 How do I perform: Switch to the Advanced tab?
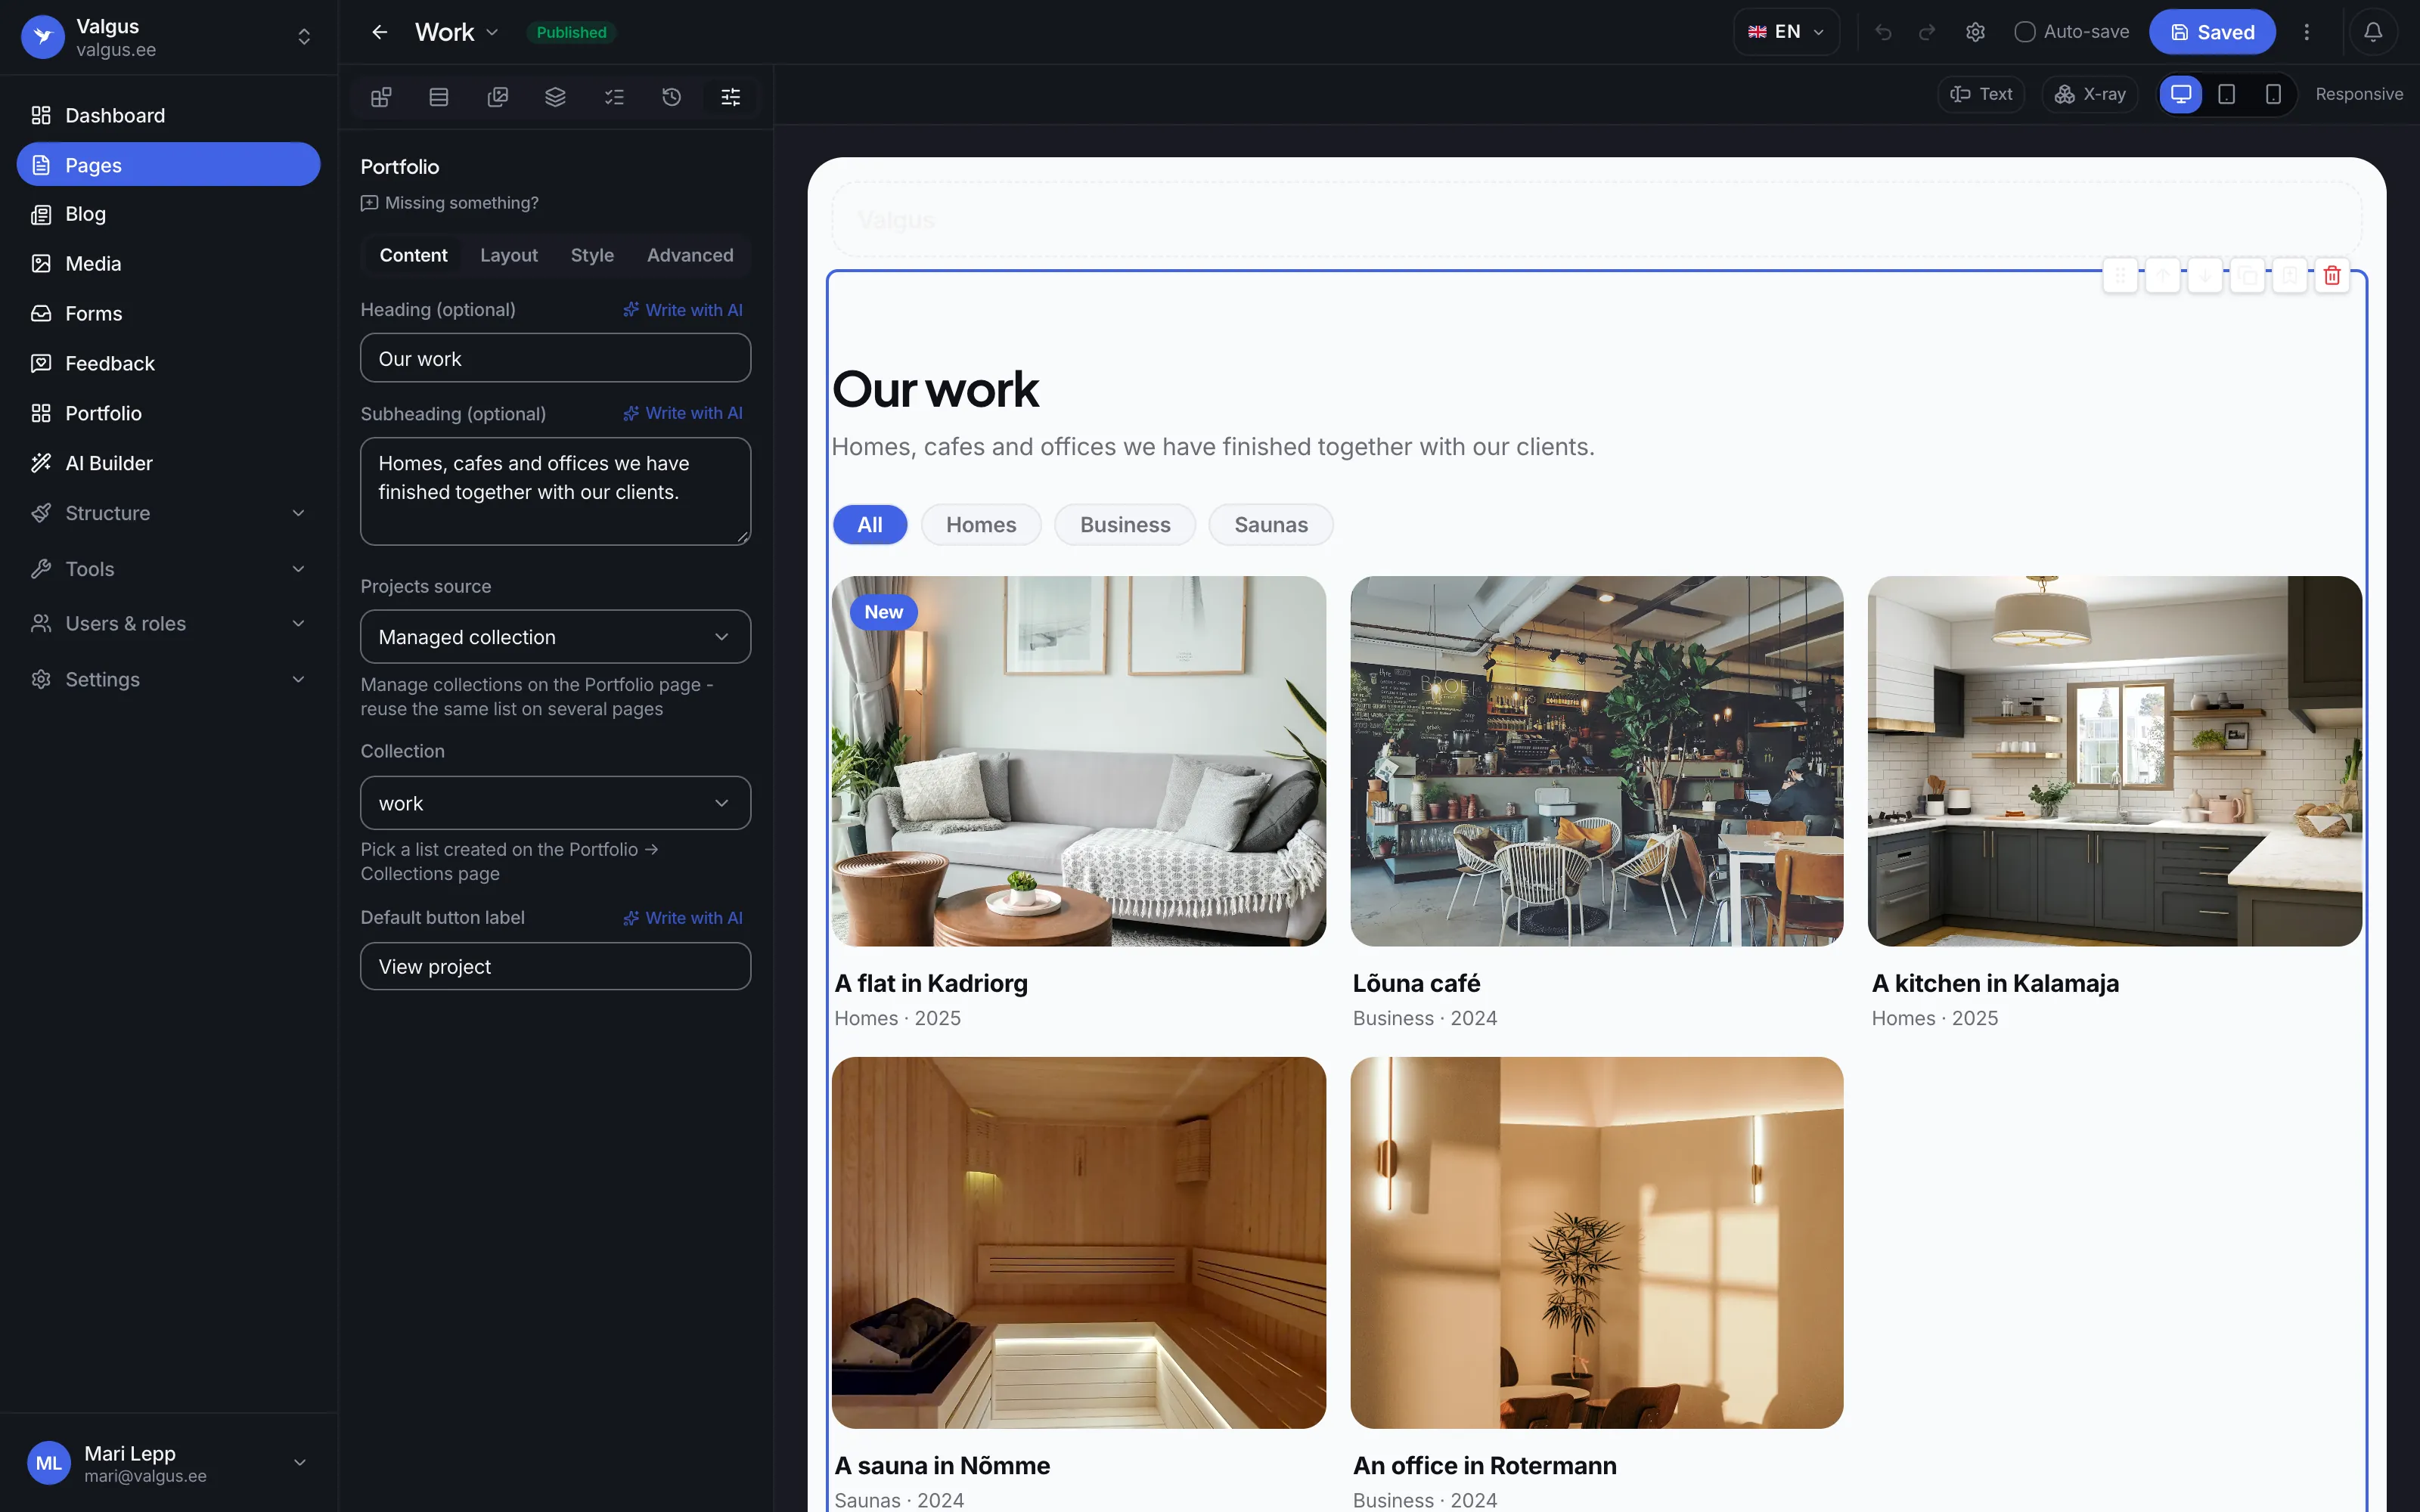(690, 255)
